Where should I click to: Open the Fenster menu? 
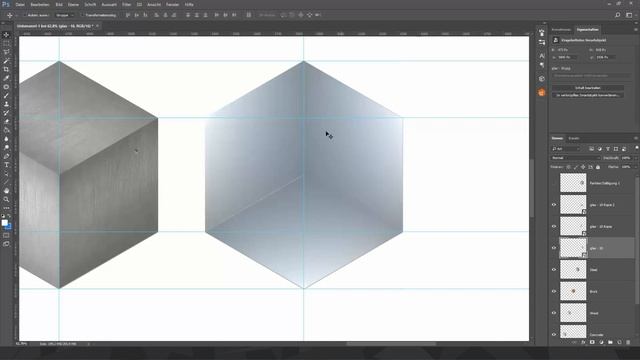[173, 4]
